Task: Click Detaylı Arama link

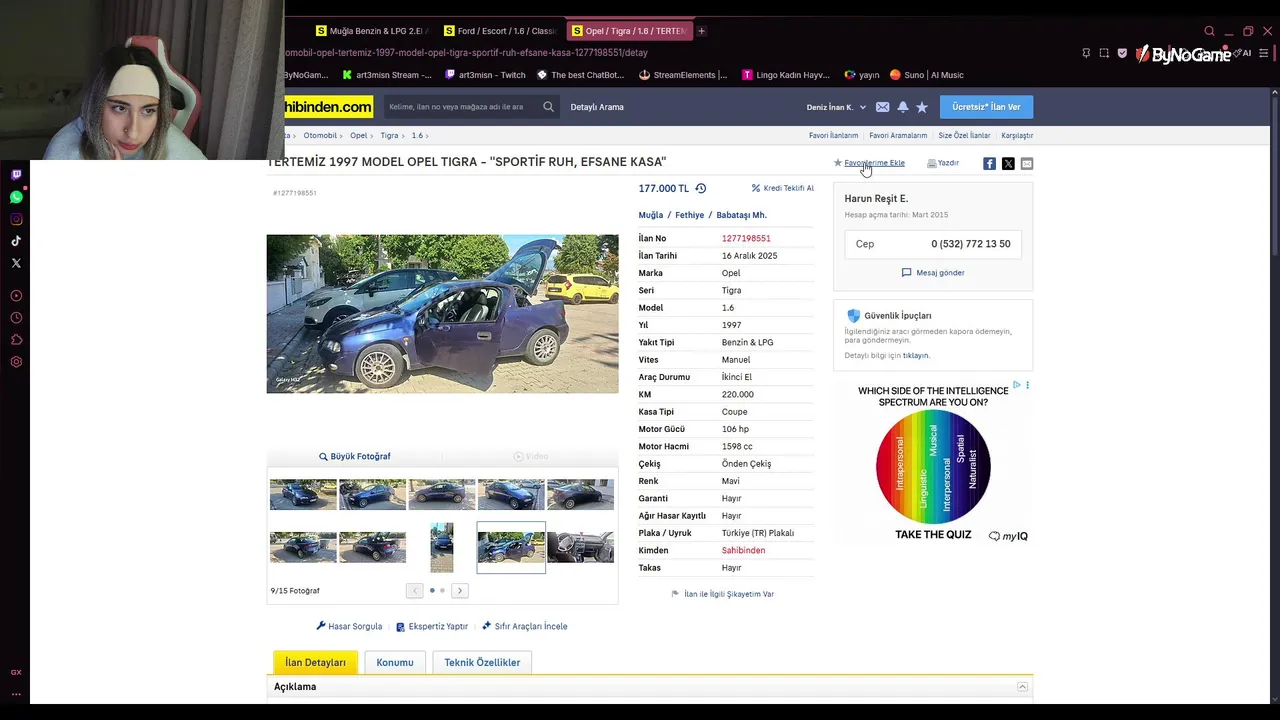Action: tap(597, 107)
